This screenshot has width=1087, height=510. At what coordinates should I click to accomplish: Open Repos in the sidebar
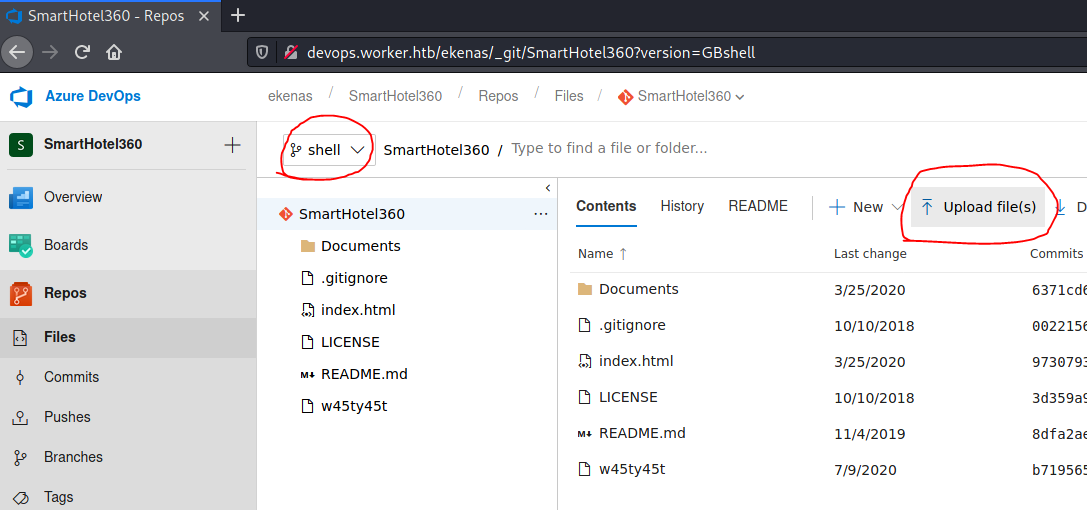[x=65, y=293]
